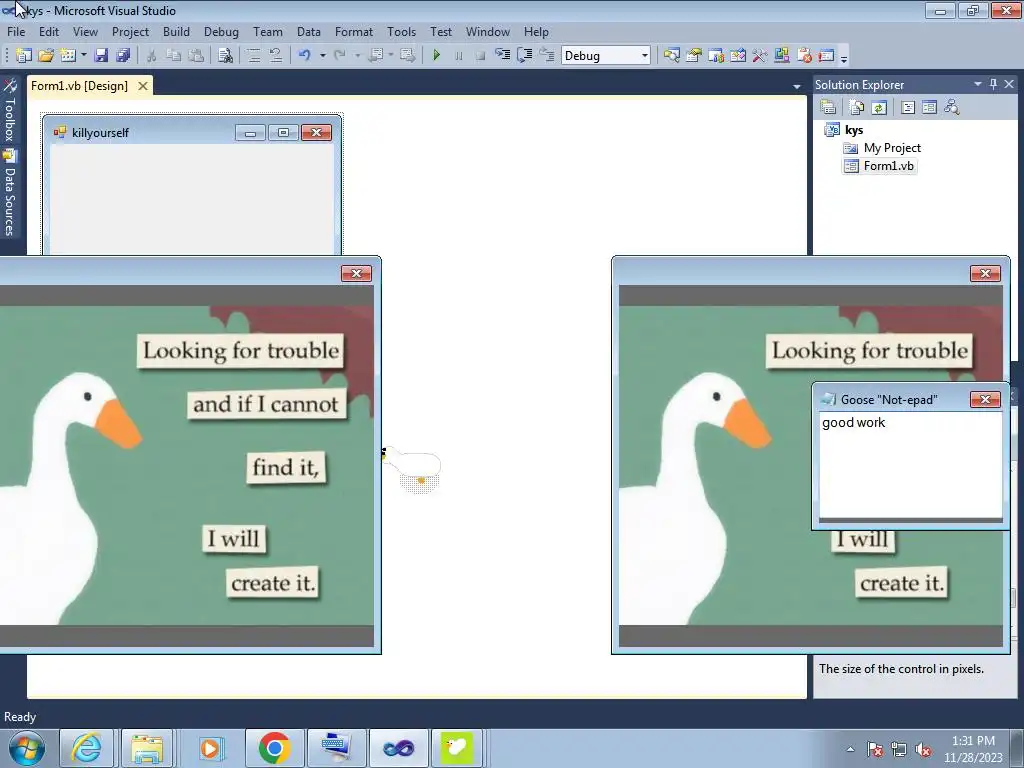This screenshot has height=768, width=1024.
Task: Open the Toolbox via wrench and hammer icon
Action: pos(760,56)
